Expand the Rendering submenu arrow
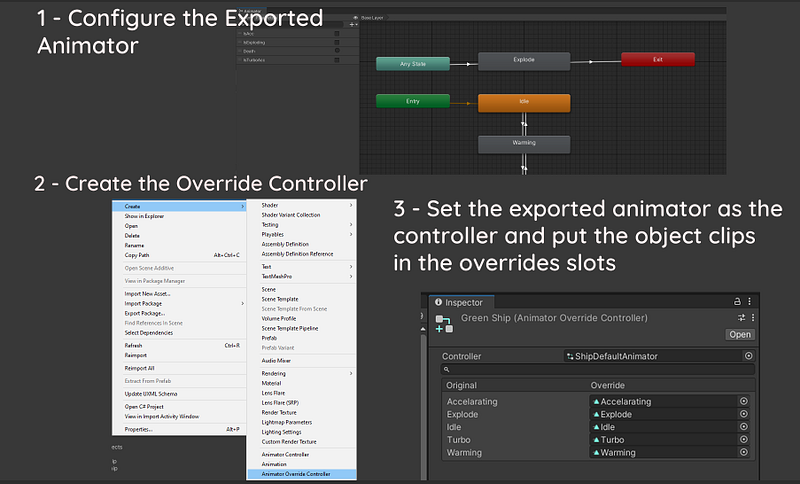This screenshot has width=800, height=484. pyautogui.click(x=351, y=373)
